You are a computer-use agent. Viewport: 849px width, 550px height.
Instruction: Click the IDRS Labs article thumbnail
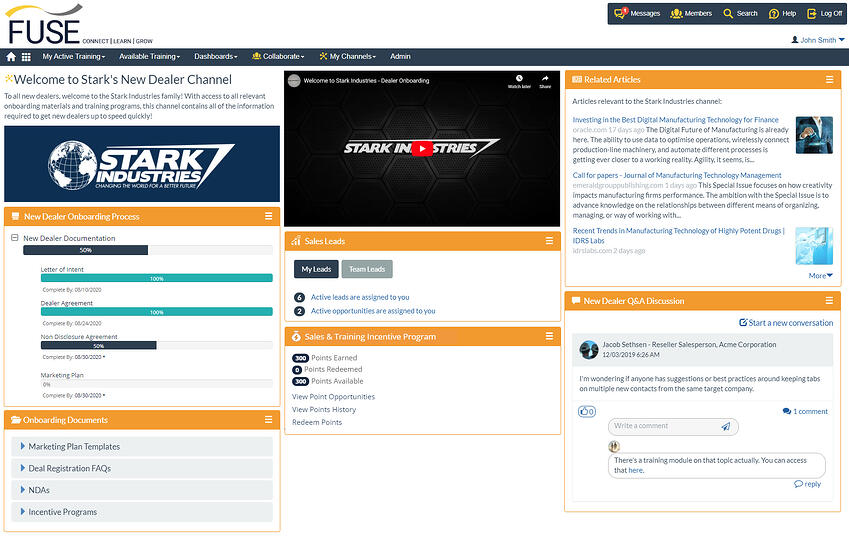click(x=814, y=246)
